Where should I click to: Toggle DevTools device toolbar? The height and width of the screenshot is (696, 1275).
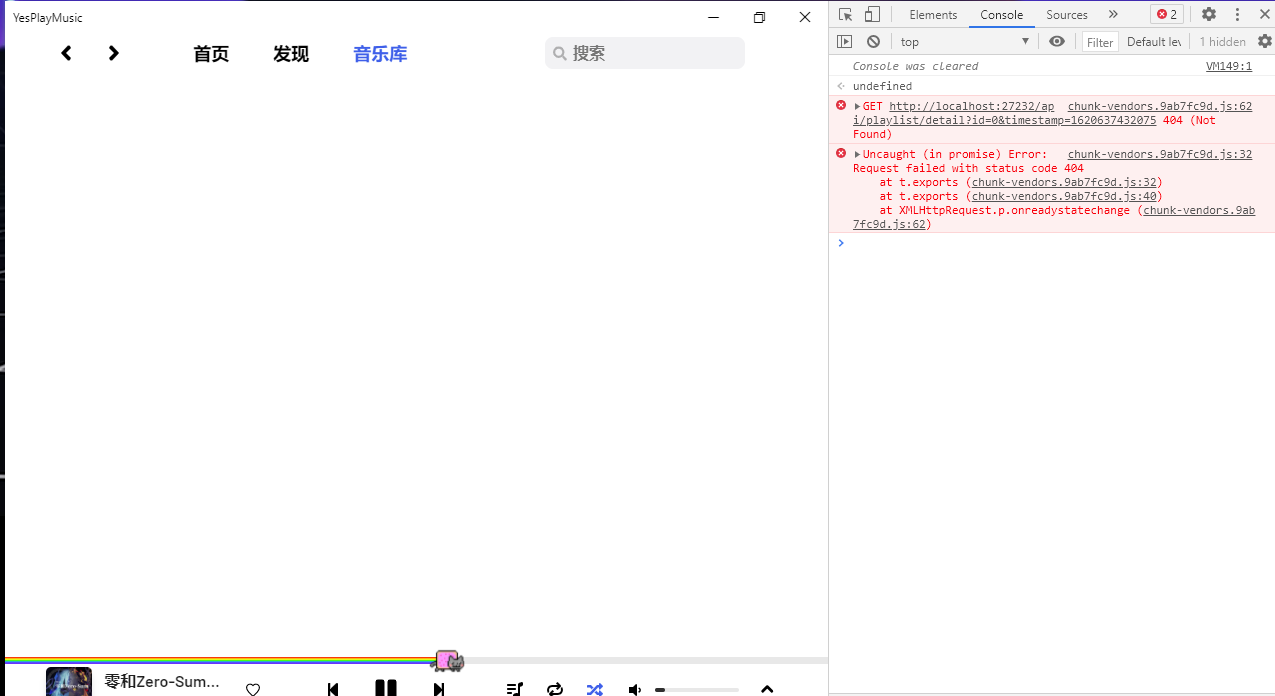(872, 14)
